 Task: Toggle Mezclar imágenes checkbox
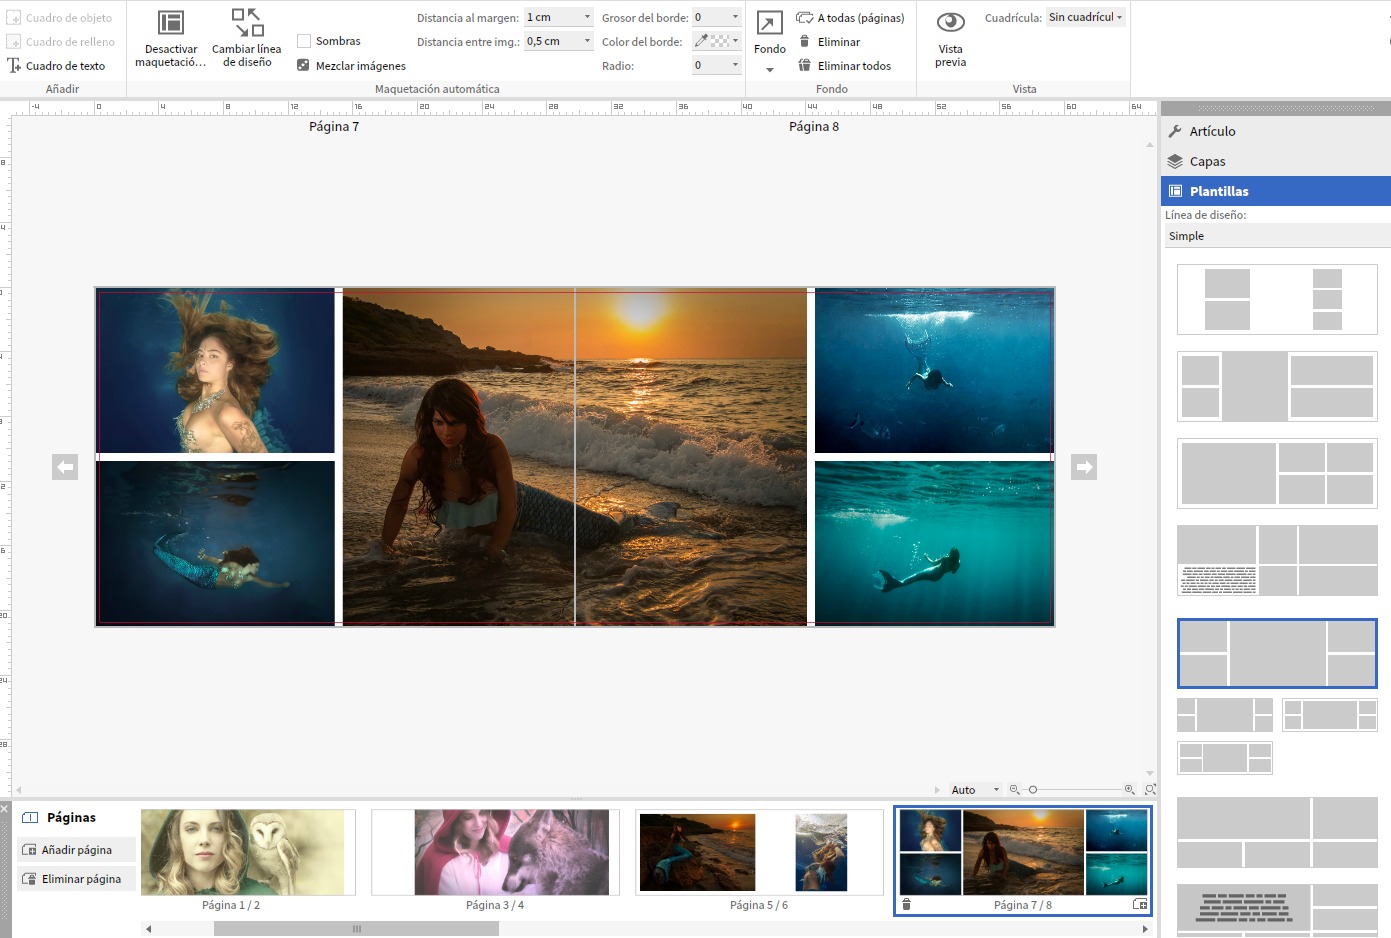coord(303,66)
